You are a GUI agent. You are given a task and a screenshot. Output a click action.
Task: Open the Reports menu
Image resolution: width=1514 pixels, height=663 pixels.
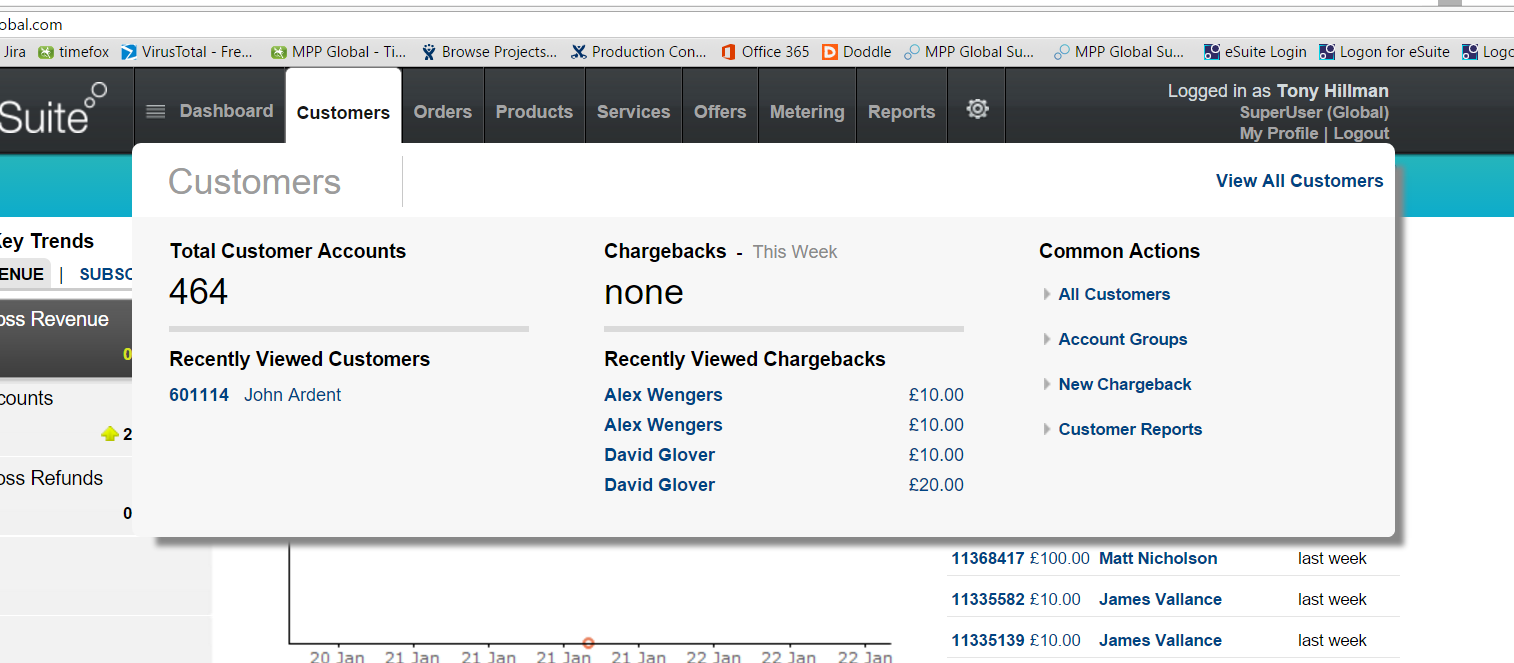pos(901,112)
